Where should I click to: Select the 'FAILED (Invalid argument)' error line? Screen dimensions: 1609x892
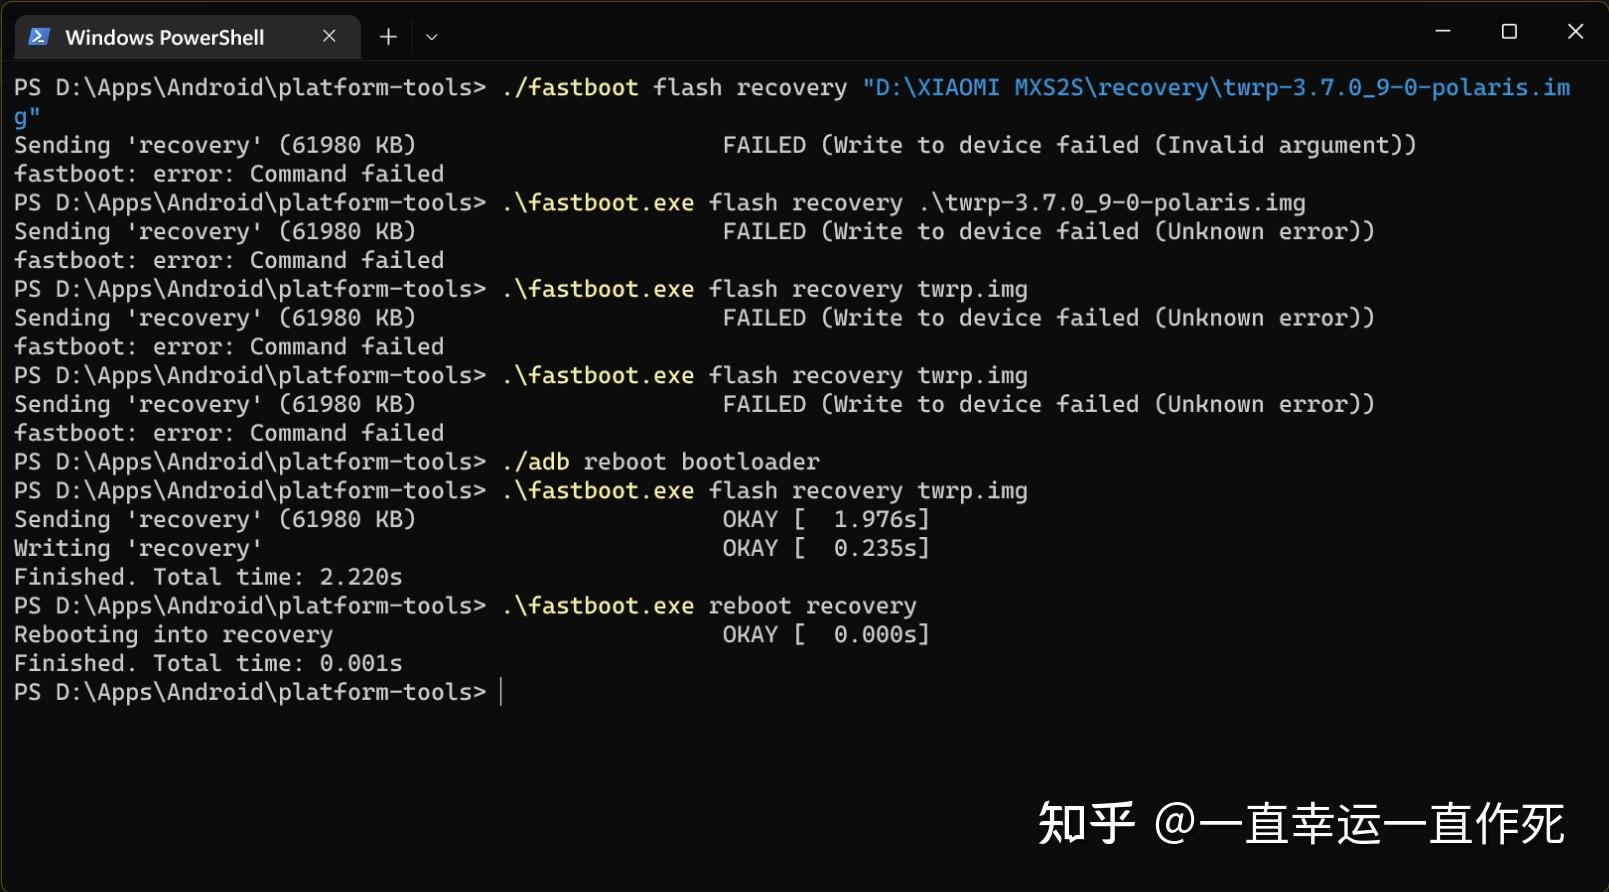pyautogui.click(x=1070, y=144)
